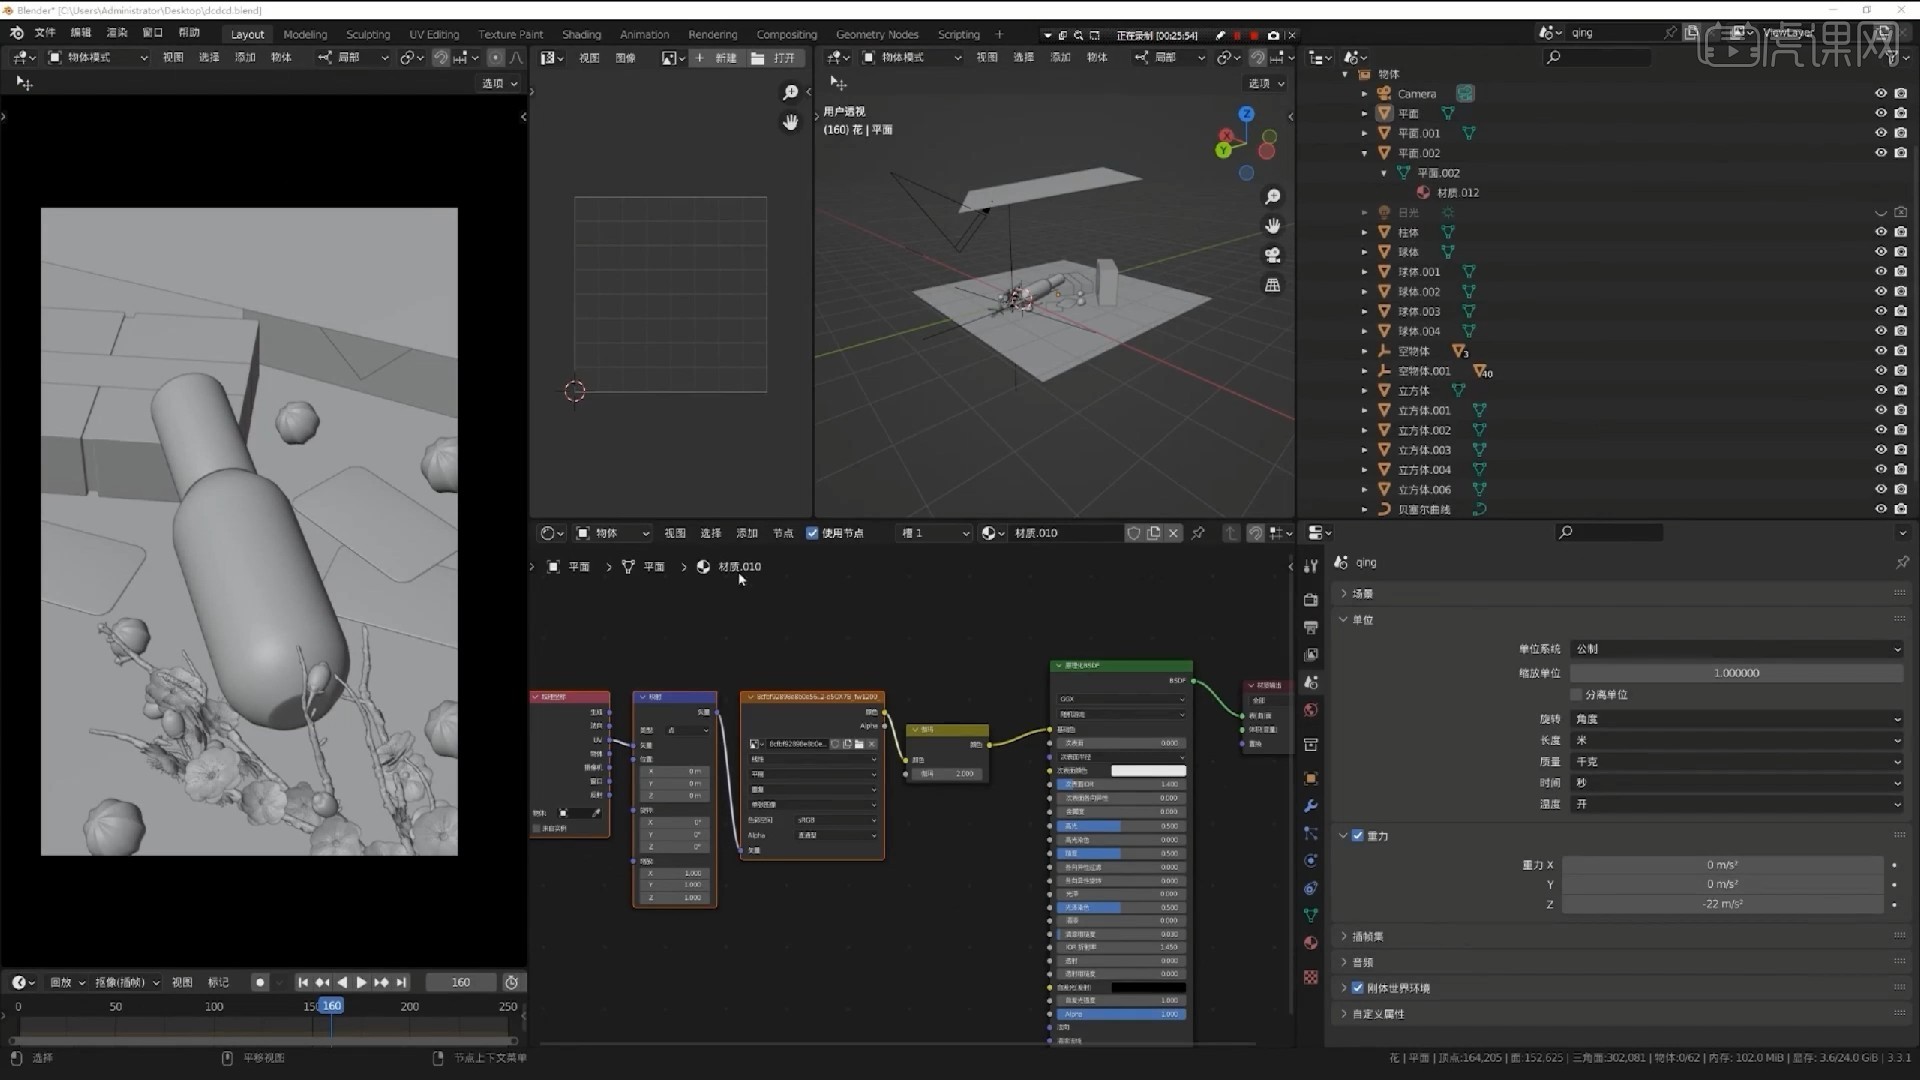Open the 旋转 dropdown showing 角度
This screenshot has width=1920, height=1080.
[1737, 719]
